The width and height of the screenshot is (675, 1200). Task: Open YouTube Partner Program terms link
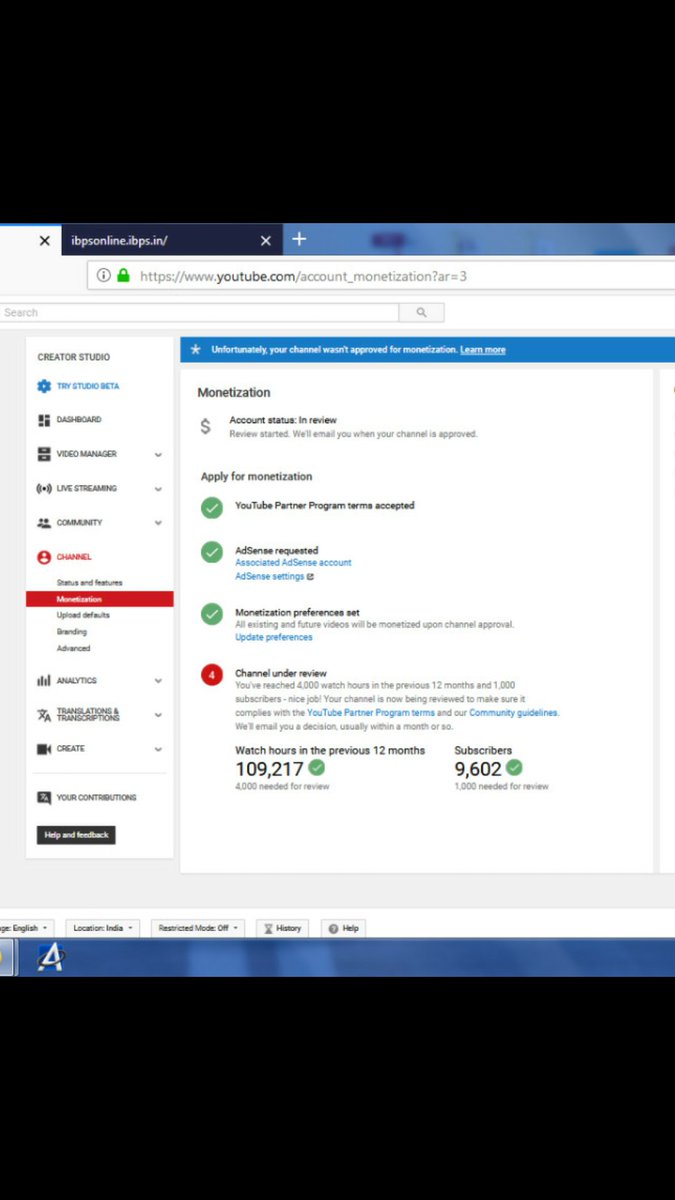tap(371, 713)
